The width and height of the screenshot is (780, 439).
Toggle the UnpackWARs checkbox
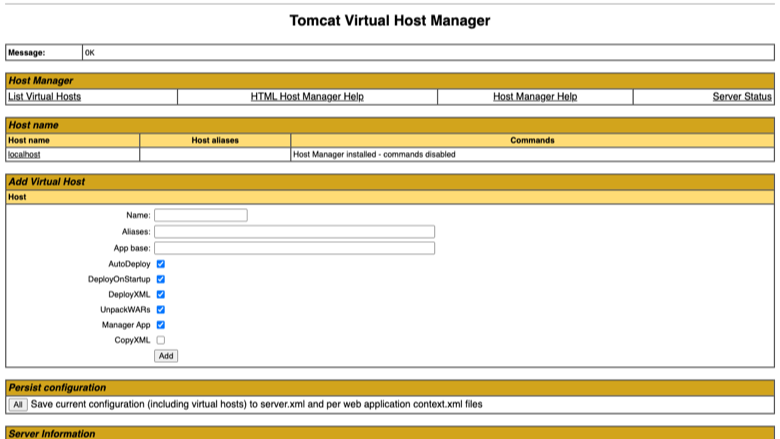coord(161,310)
